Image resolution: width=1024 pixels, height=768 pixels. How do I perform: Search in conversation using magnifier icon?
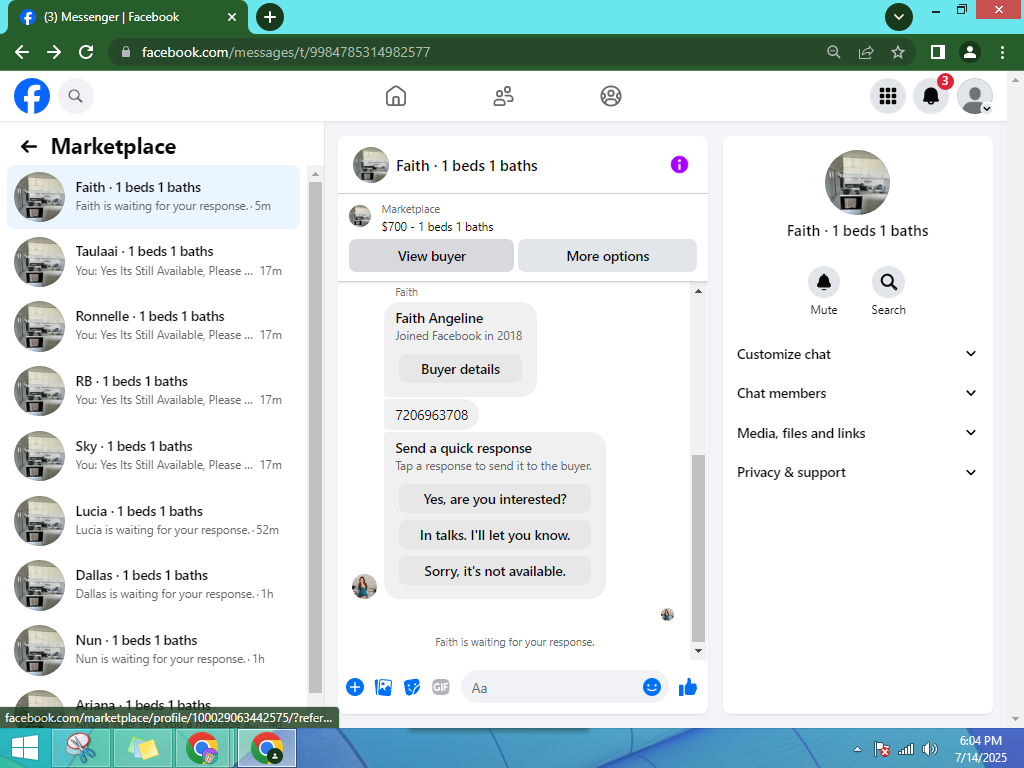pyautogui.click(x=888, y=282)
